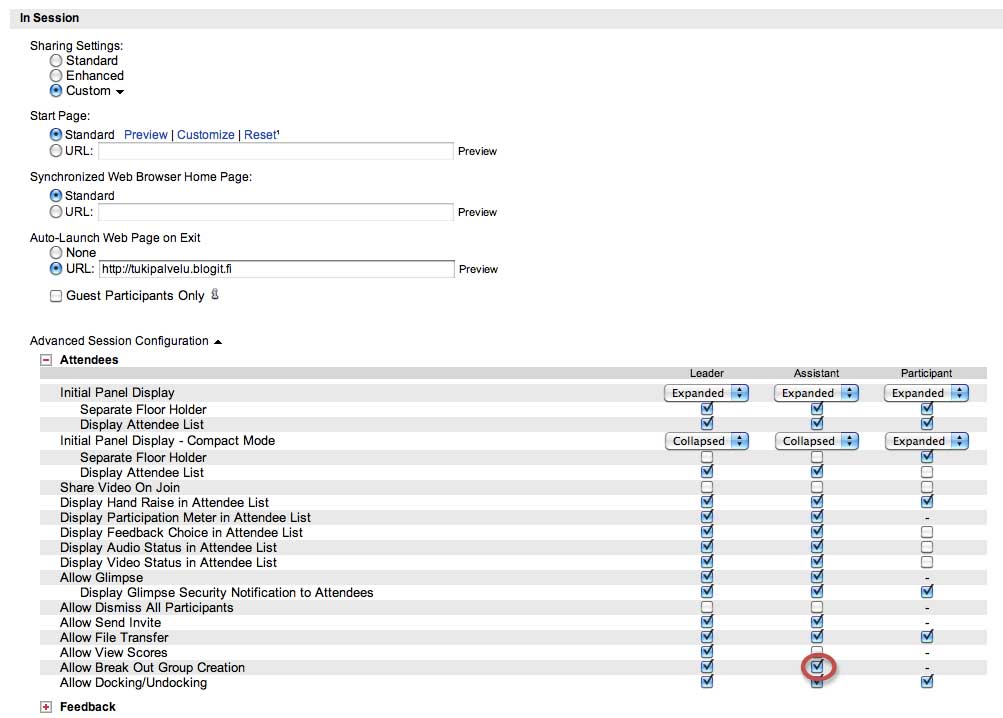Viewport: 1003px width, 718px height.
Task: Collapse Advanced Session Configuration triangle
Action: click(x=218, y=342)
